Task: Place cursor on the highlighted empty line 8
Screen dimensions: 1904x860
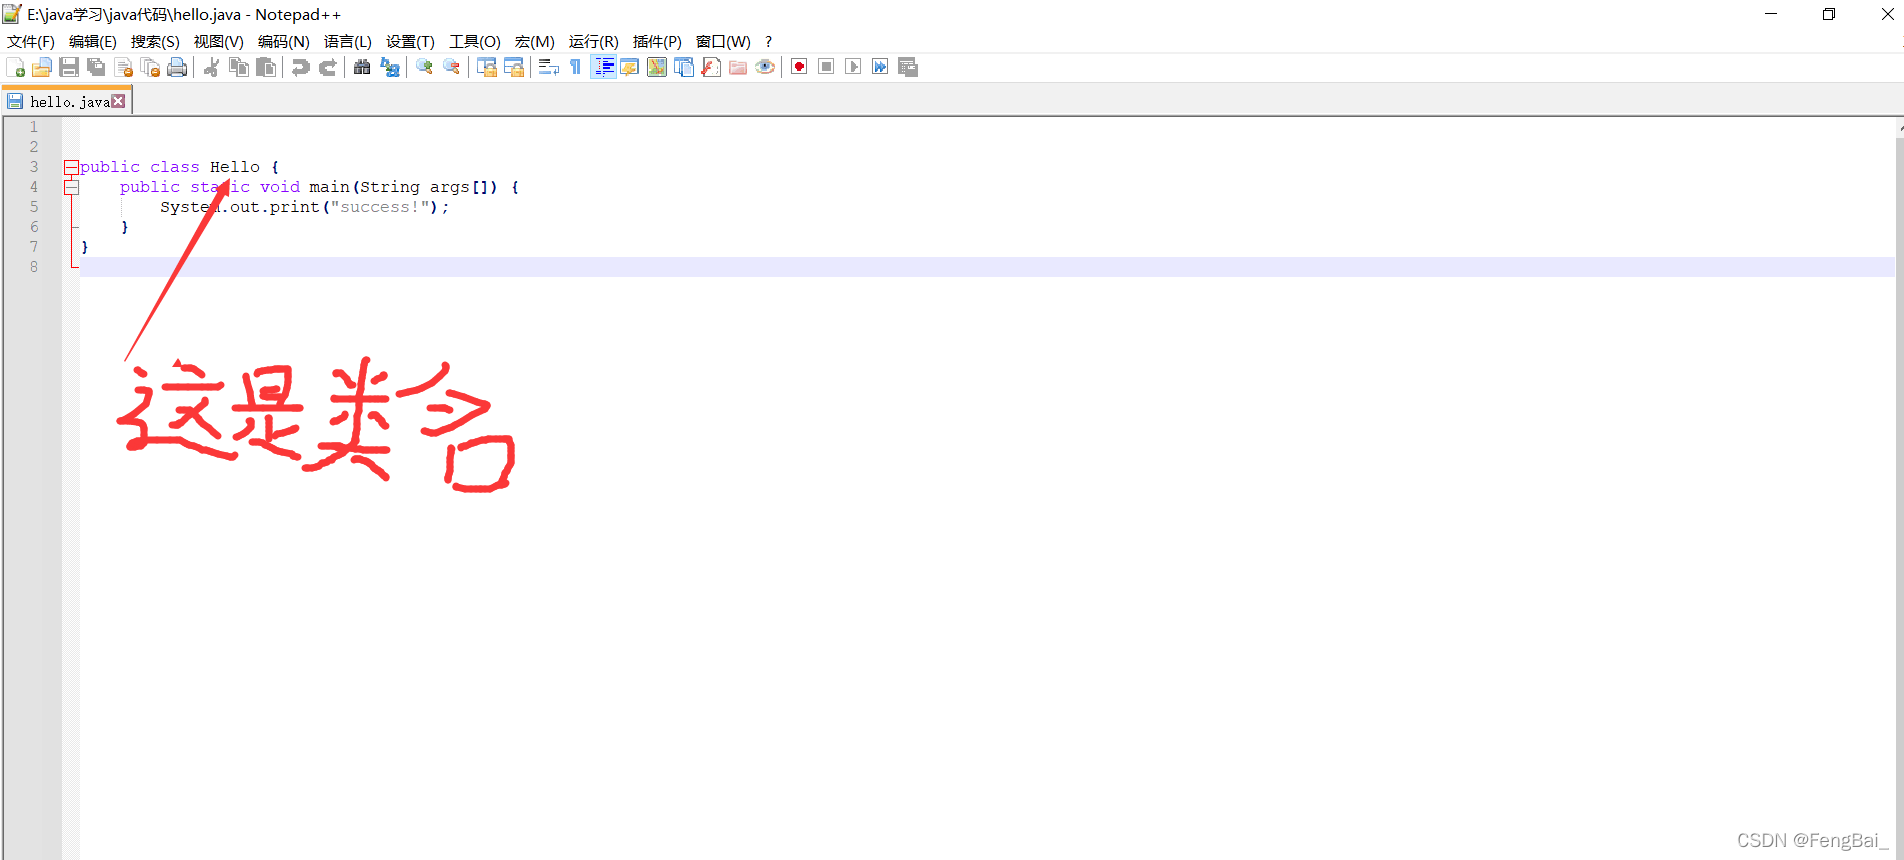Action: (987, 267)
